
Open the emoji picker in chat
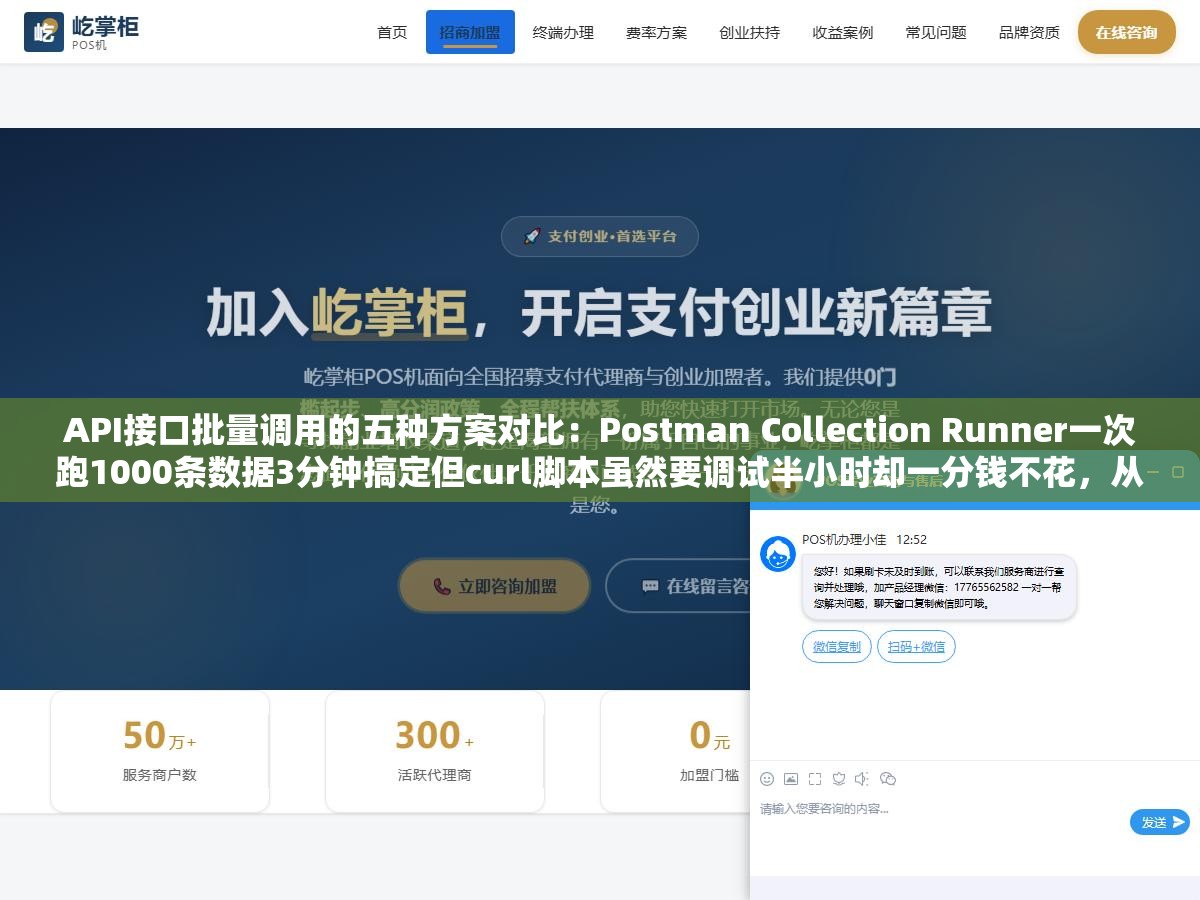pos(767,779)
